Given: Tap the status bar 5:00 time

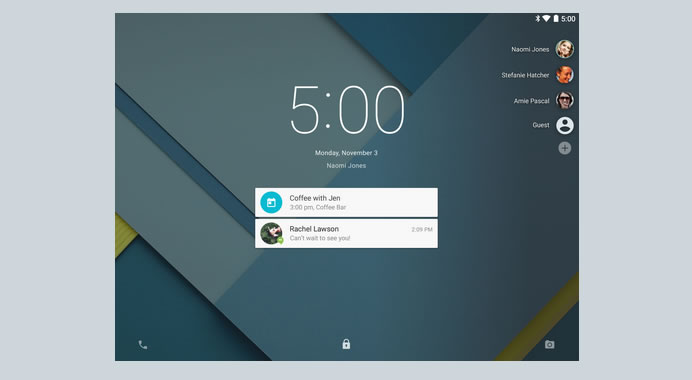Looking at the screenshot, I should point(568,19).
